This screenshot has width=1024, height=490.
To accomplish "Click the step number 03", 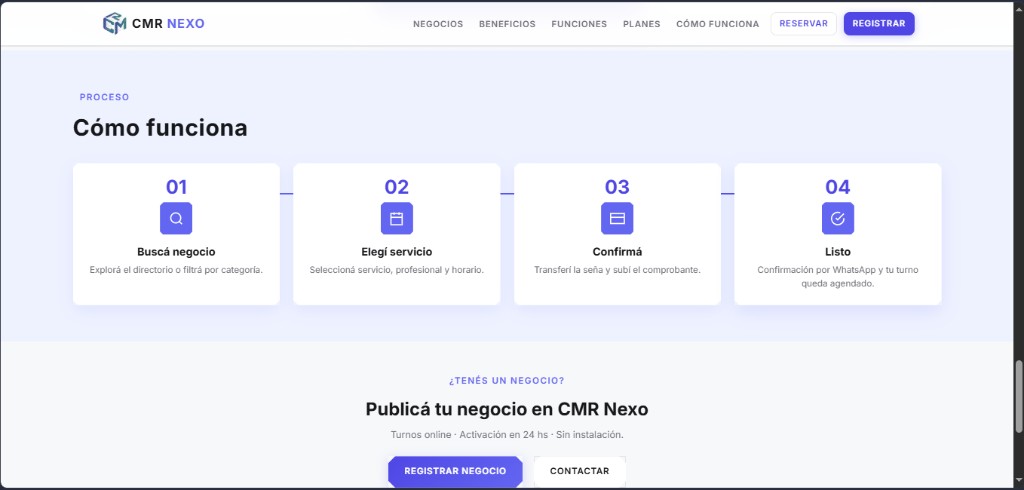I will [x=617, y=188].
